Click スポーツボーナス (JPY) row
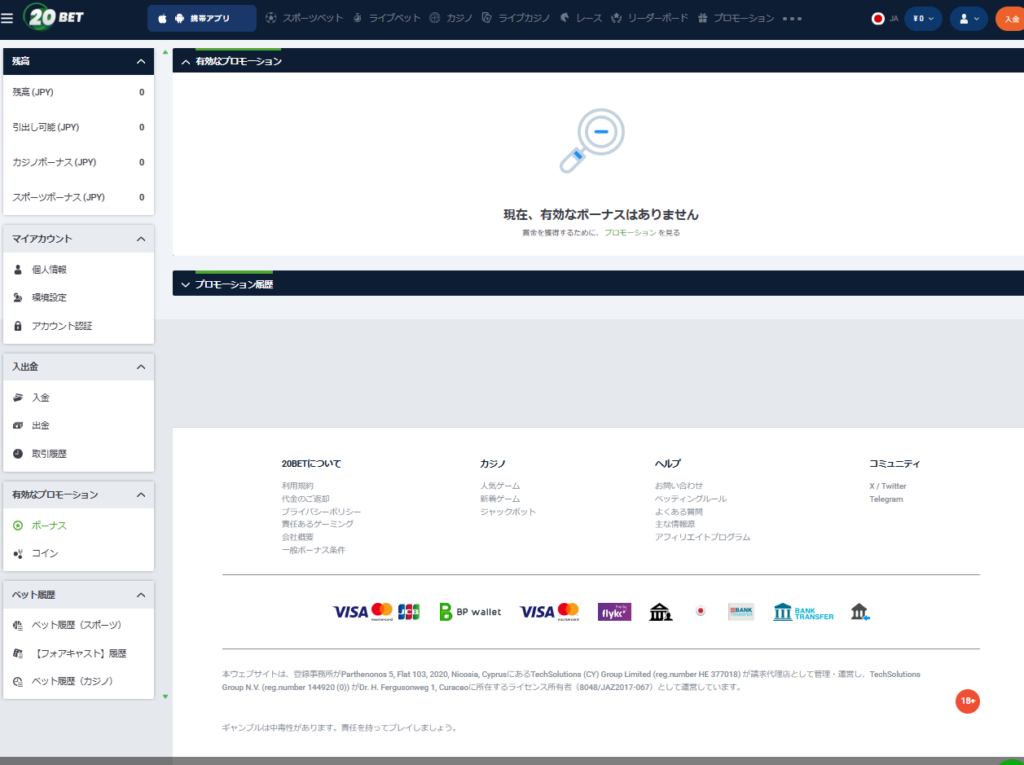 tap(78, 197)
